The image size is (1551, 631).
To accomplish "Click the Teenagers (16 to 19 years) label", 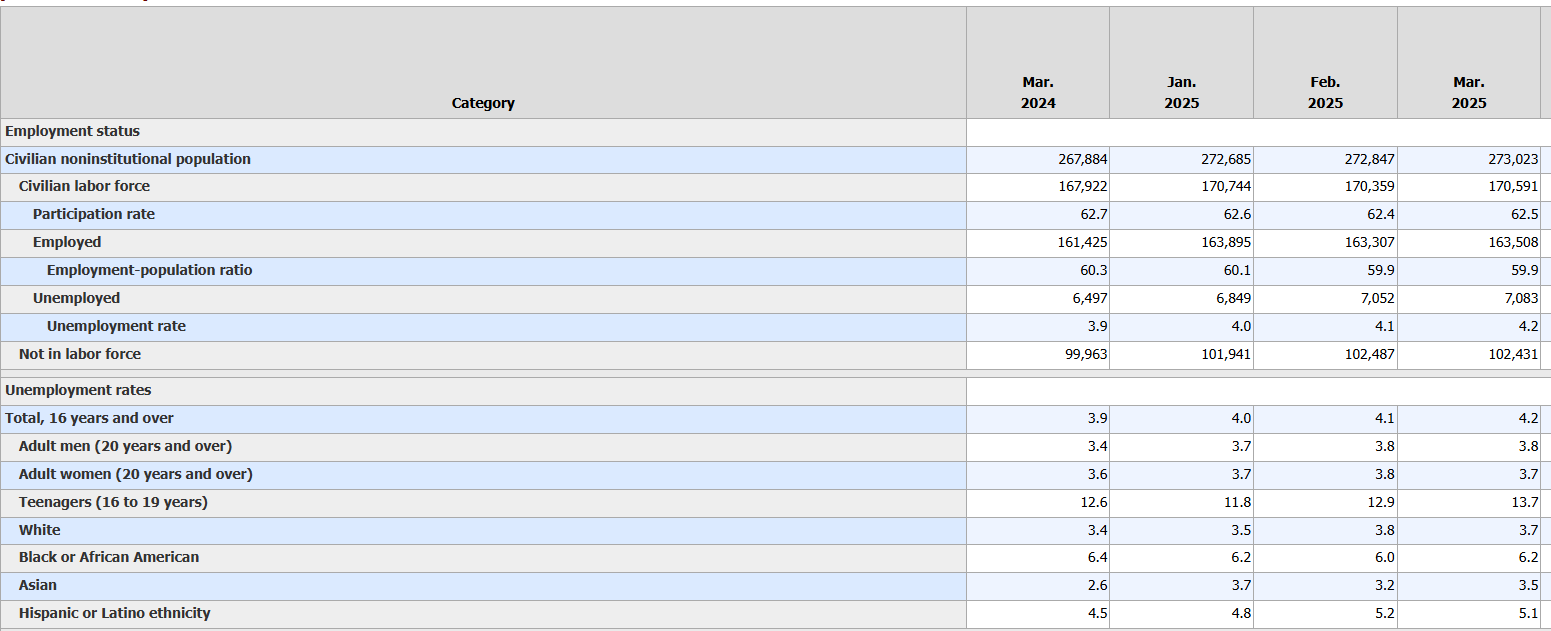I will tap(113, 502).
